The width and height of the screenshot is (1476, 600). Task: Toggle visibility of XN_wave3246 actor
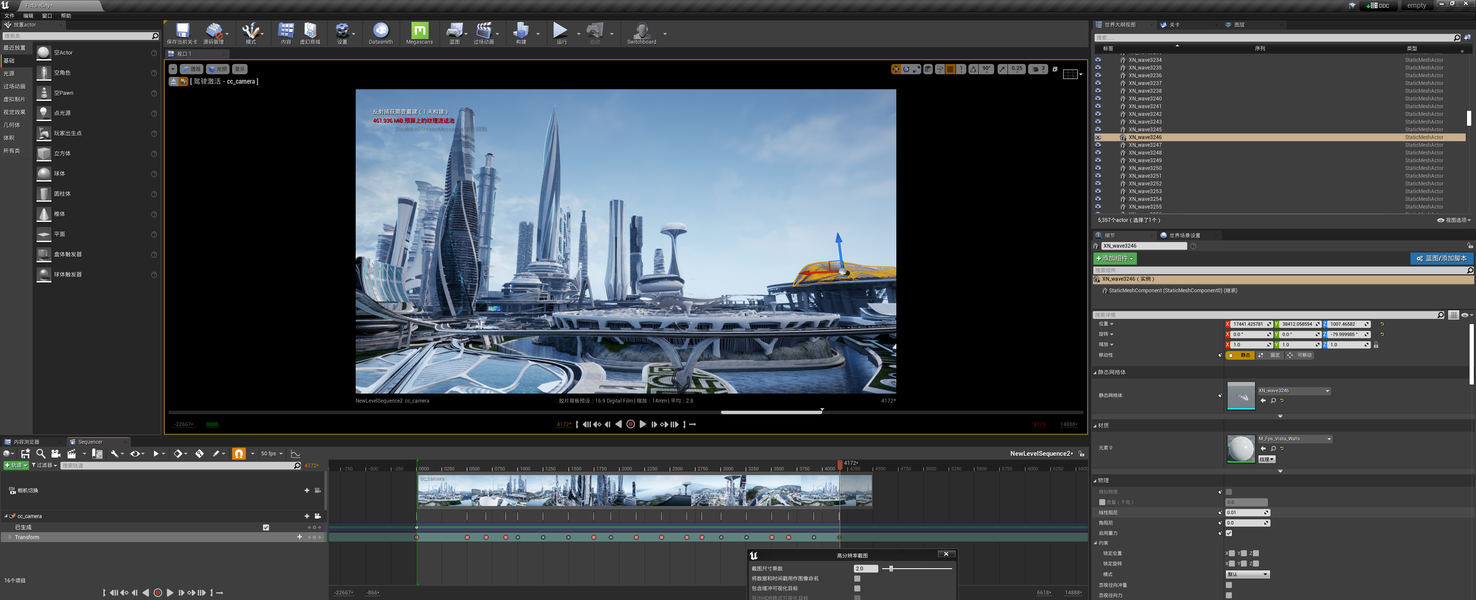pyautogui.click(x=1097, y=137)
